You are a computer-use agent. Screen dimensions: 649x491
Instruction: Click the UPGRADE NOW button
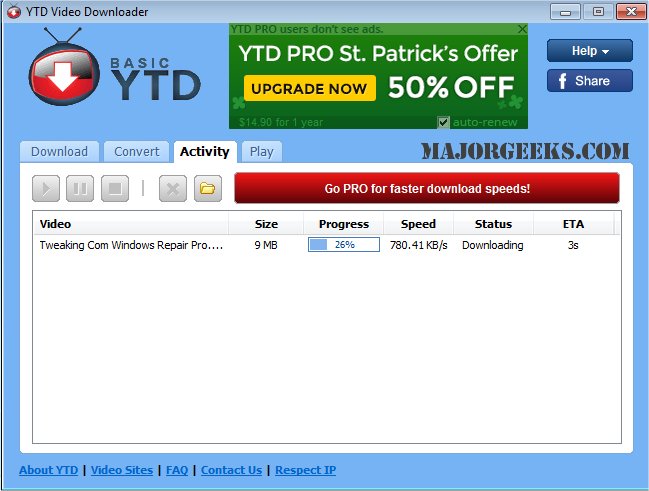pyautogui.click(x=310, y=88)
